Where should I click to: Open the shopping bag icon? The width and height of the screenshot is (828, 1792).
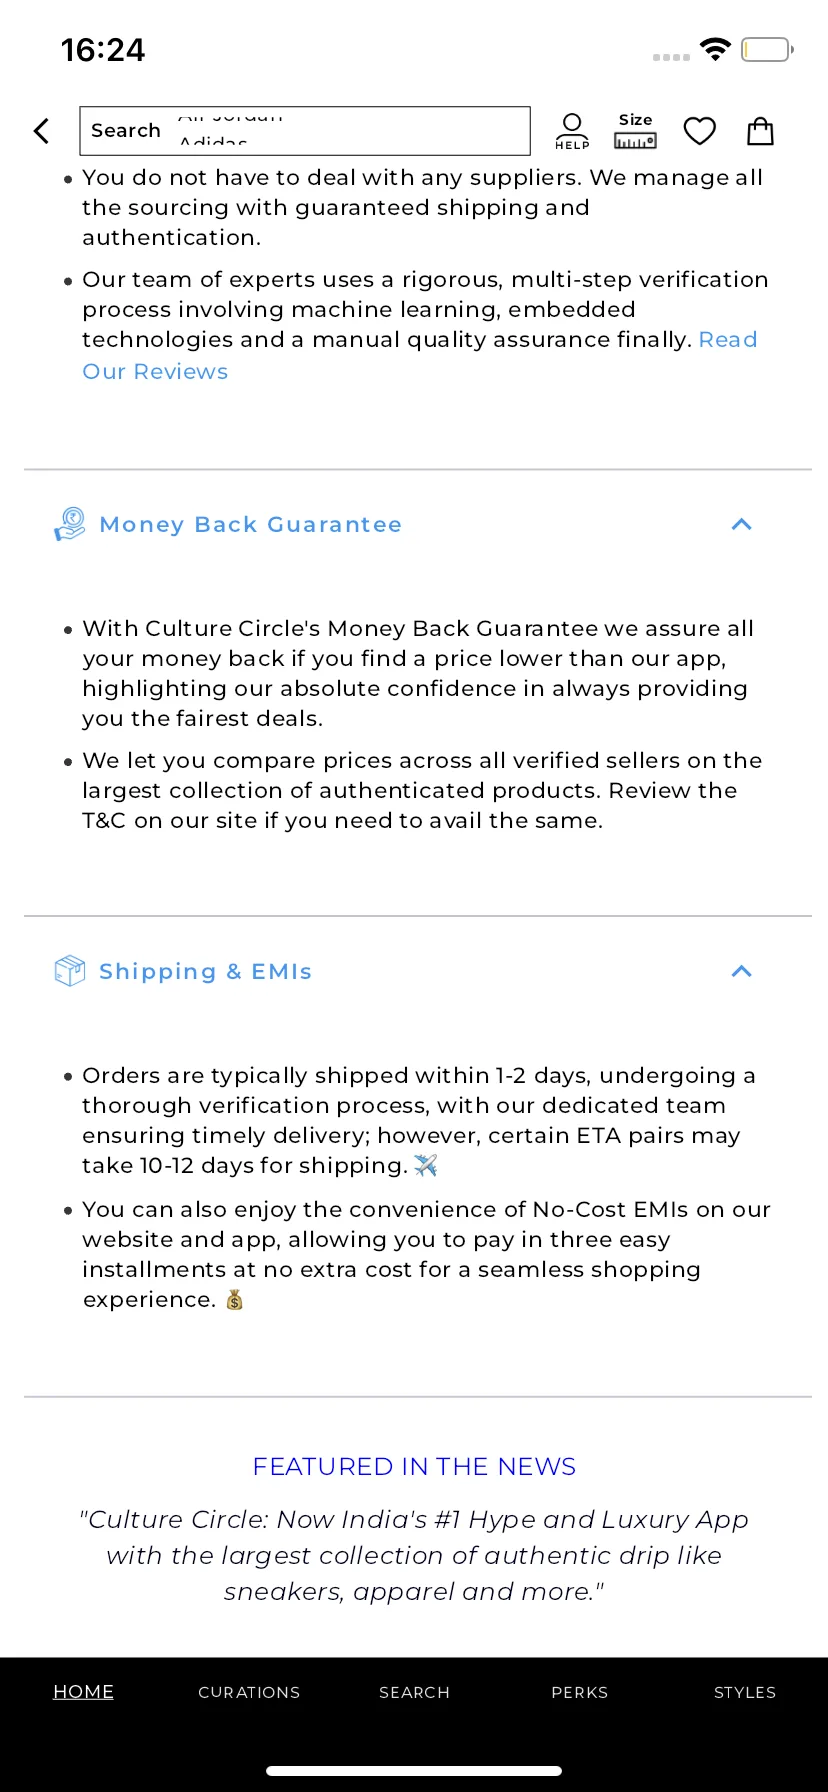coord(761,131)
